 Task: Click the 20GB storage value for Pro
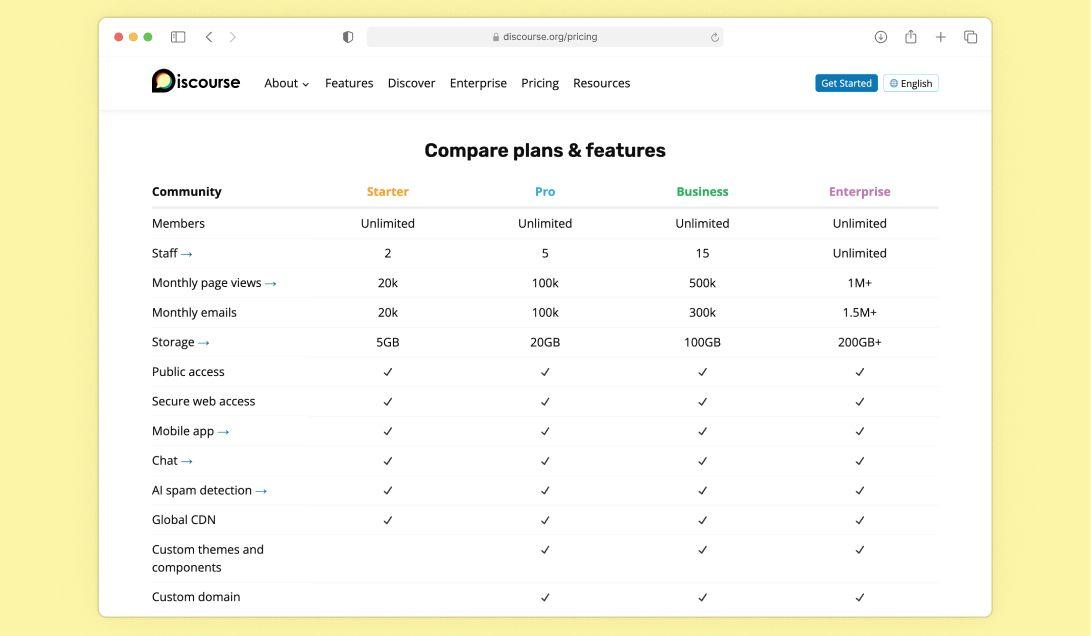coord(545,342)
